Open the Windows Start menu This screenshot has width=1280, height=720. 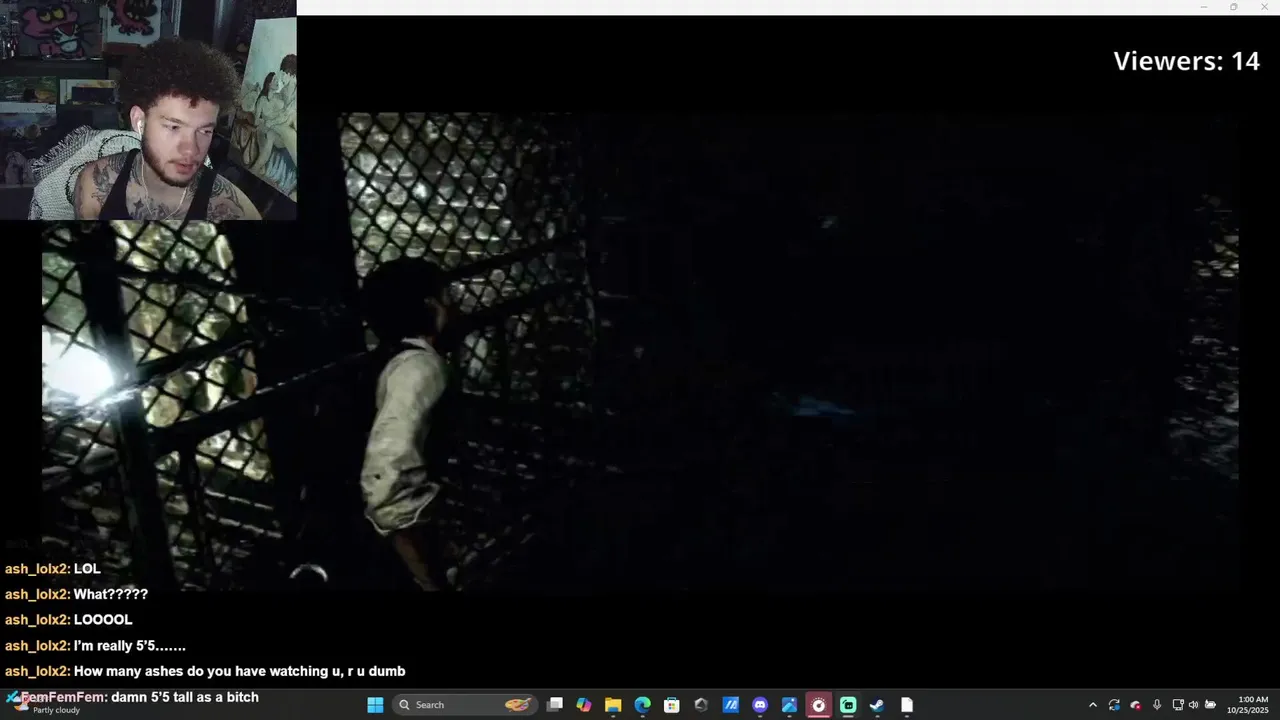[375, 705]
